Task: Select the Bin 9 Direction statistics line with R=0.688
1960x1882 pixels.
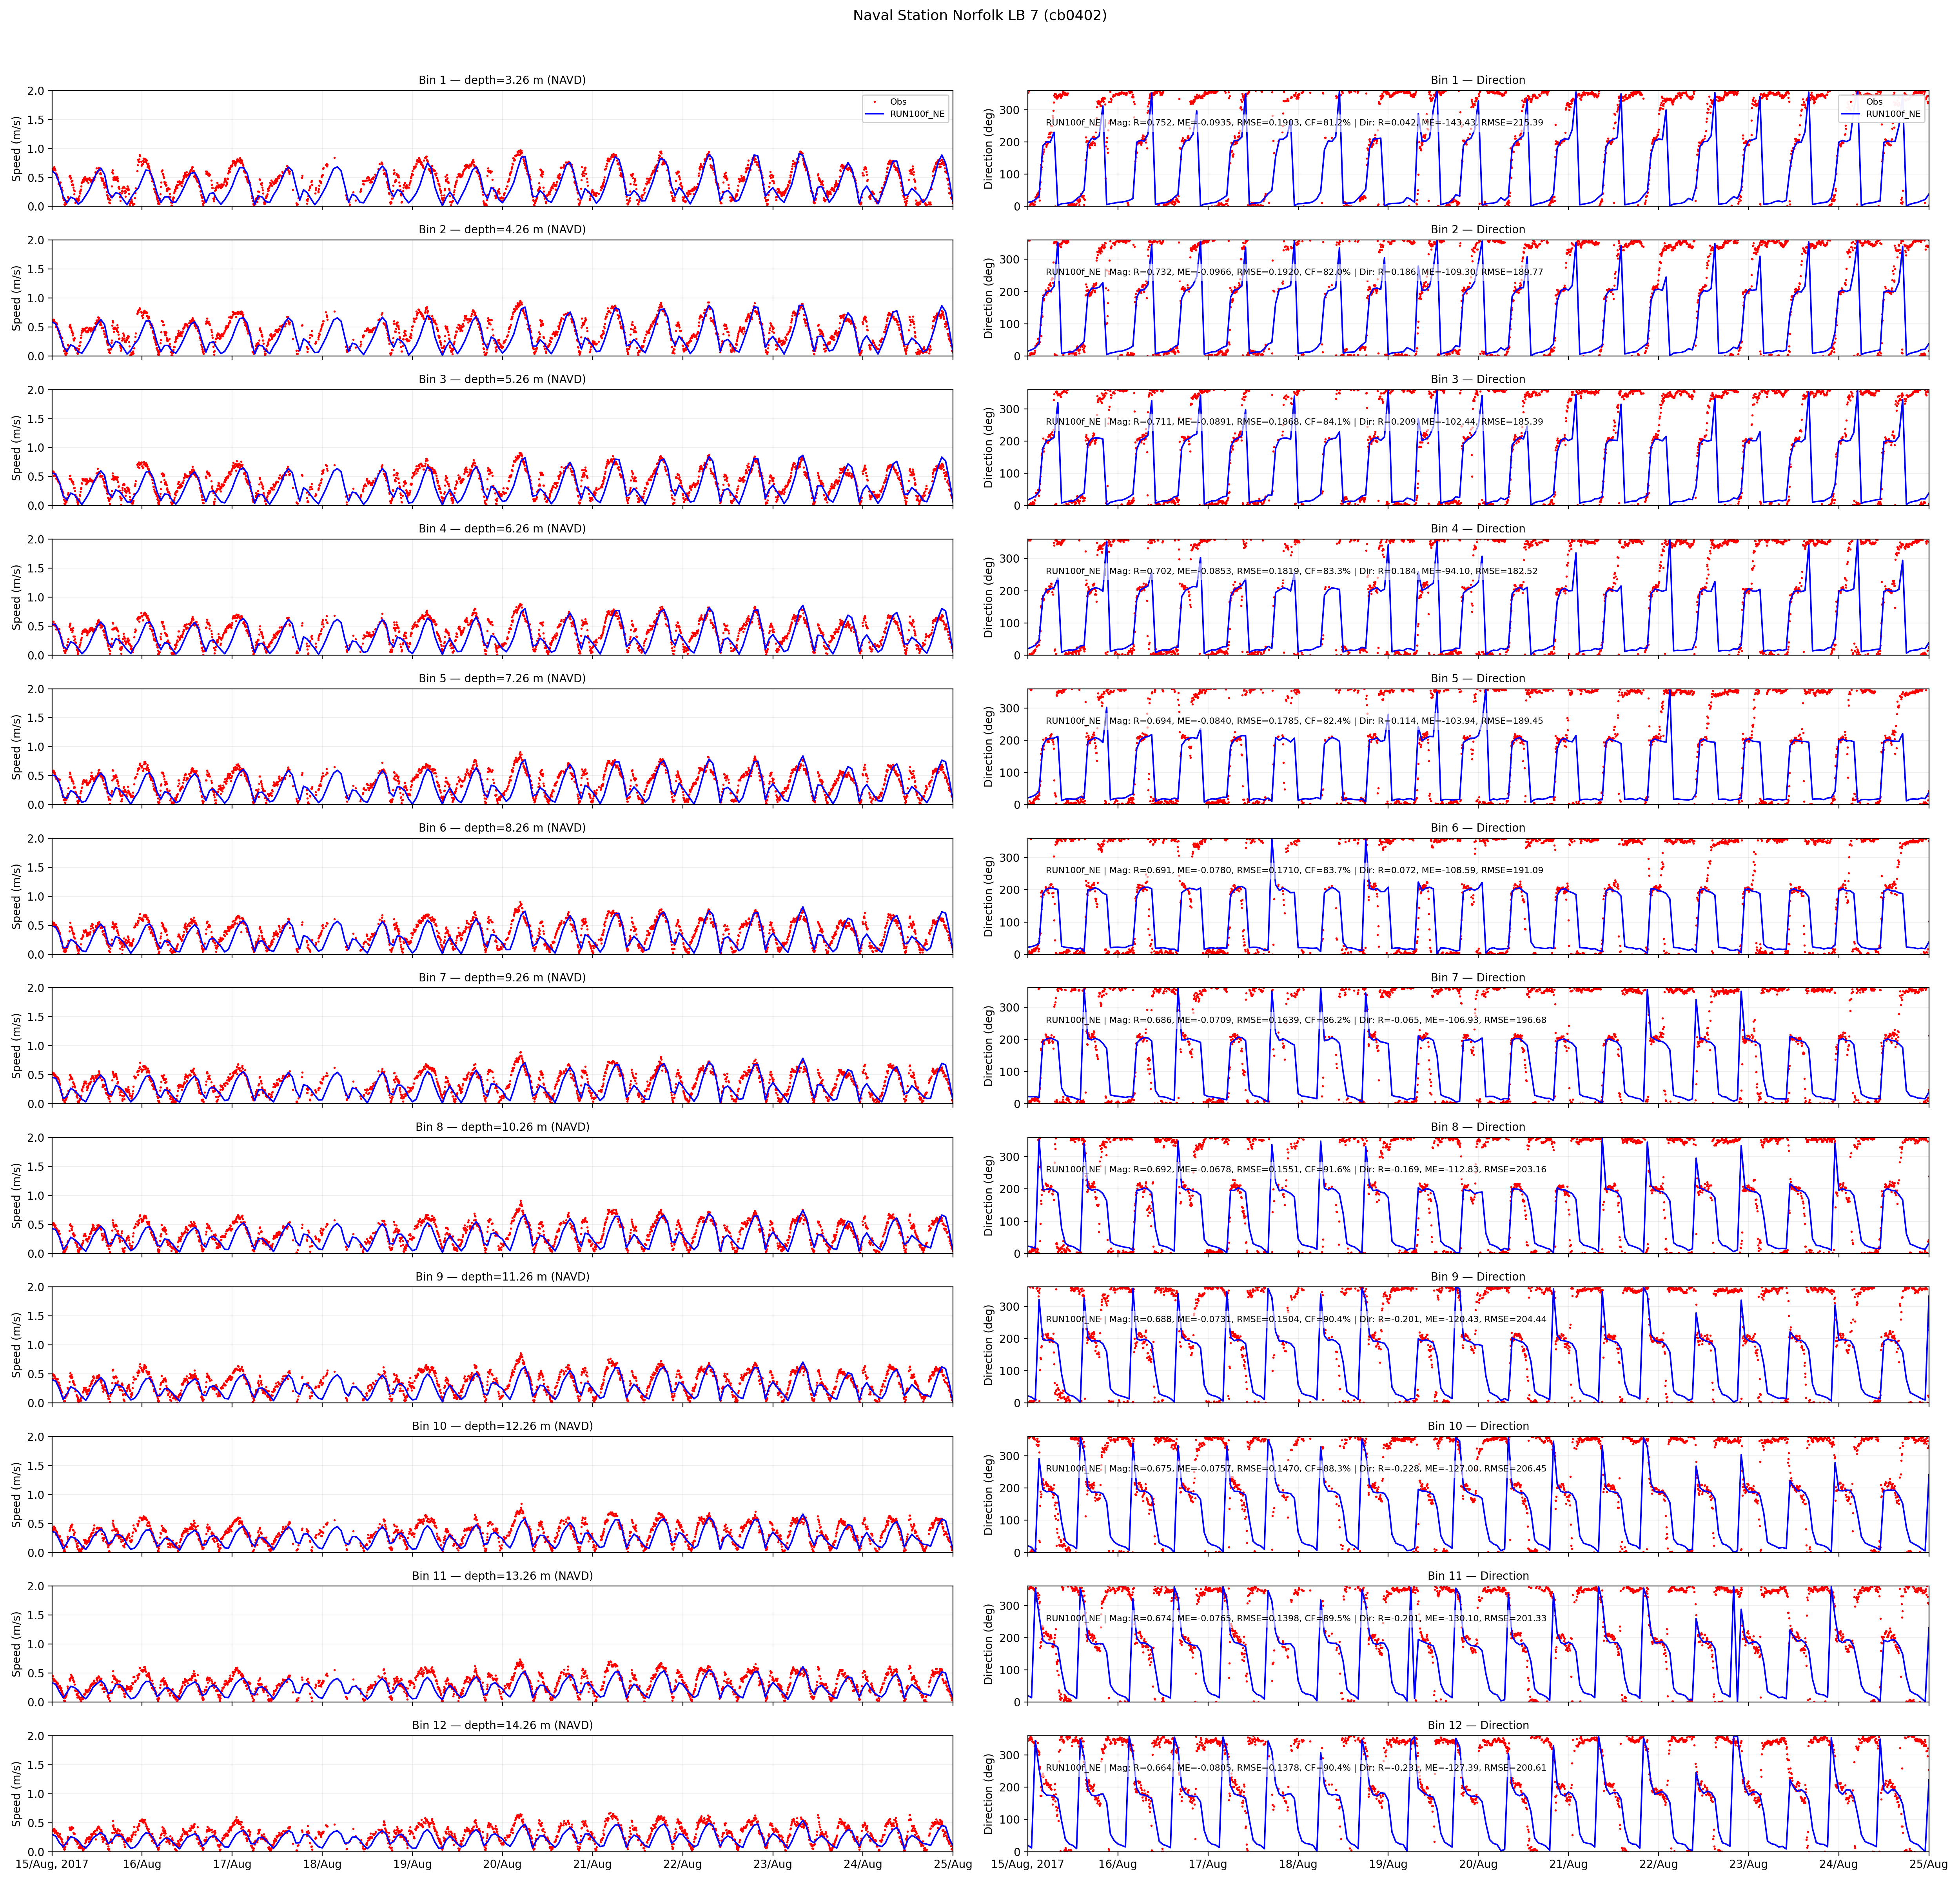Action: [x=1296, y=1319]
